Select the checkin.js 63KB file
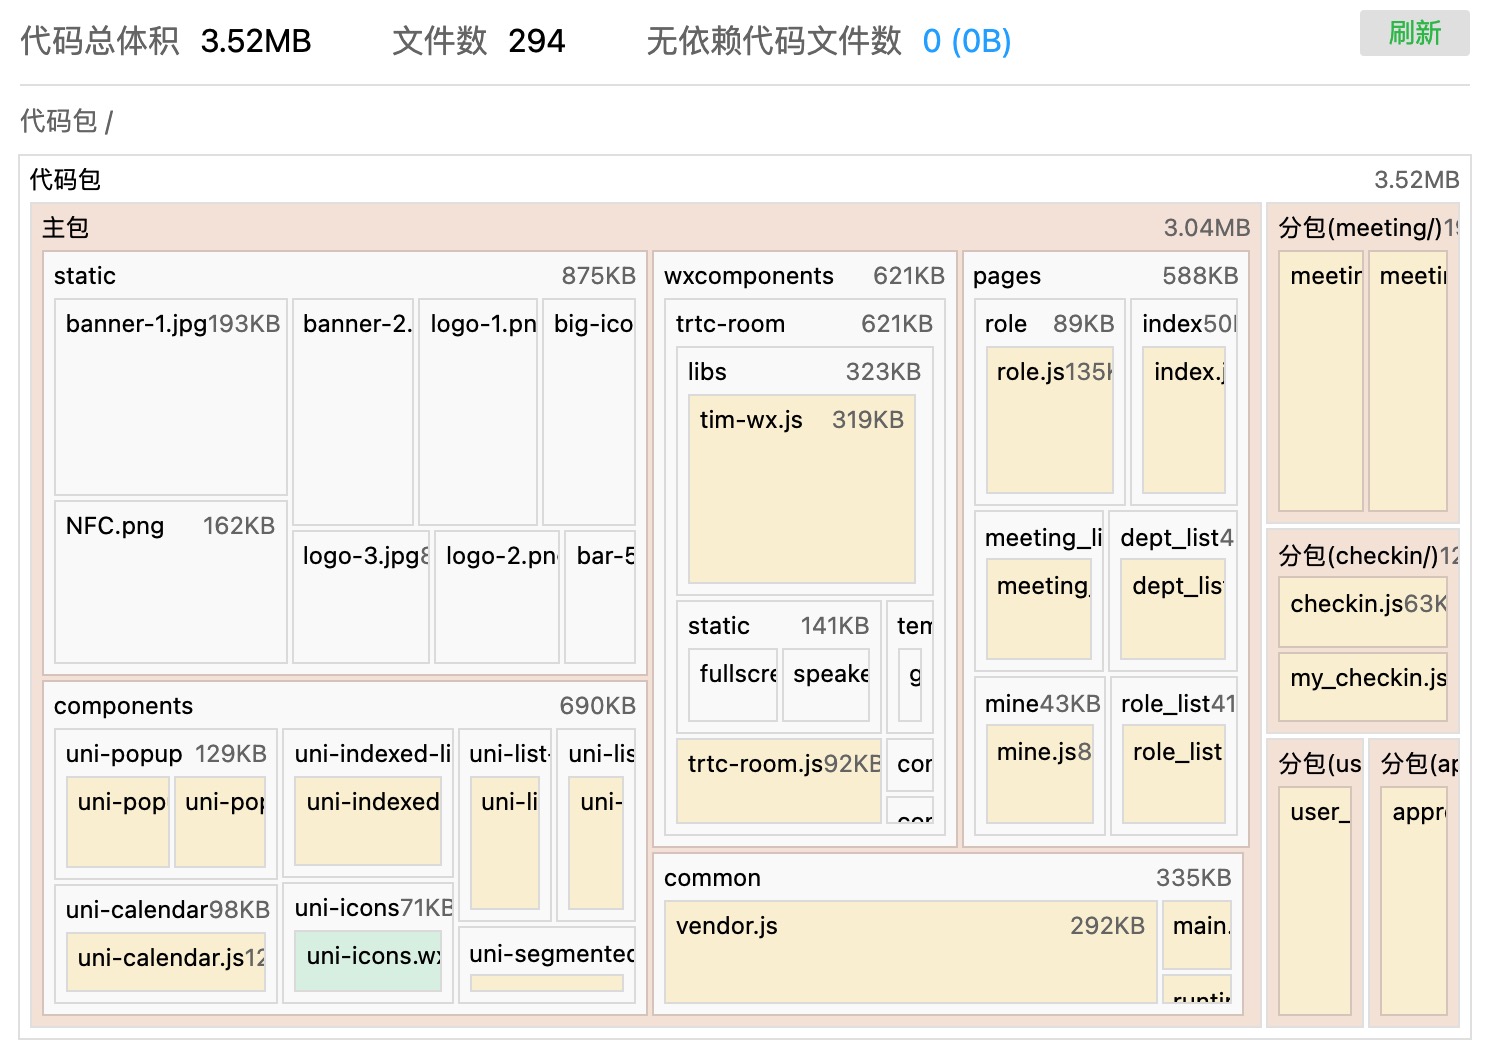This screenshot has height=1042, width=1490. 1363,613
